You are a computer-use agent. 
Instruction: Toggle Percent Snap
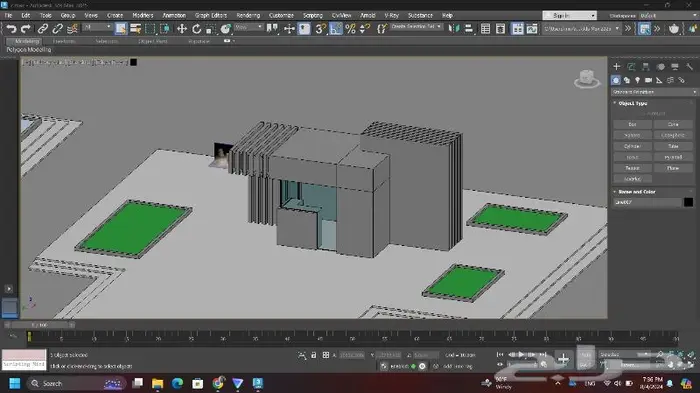(350, 29)
